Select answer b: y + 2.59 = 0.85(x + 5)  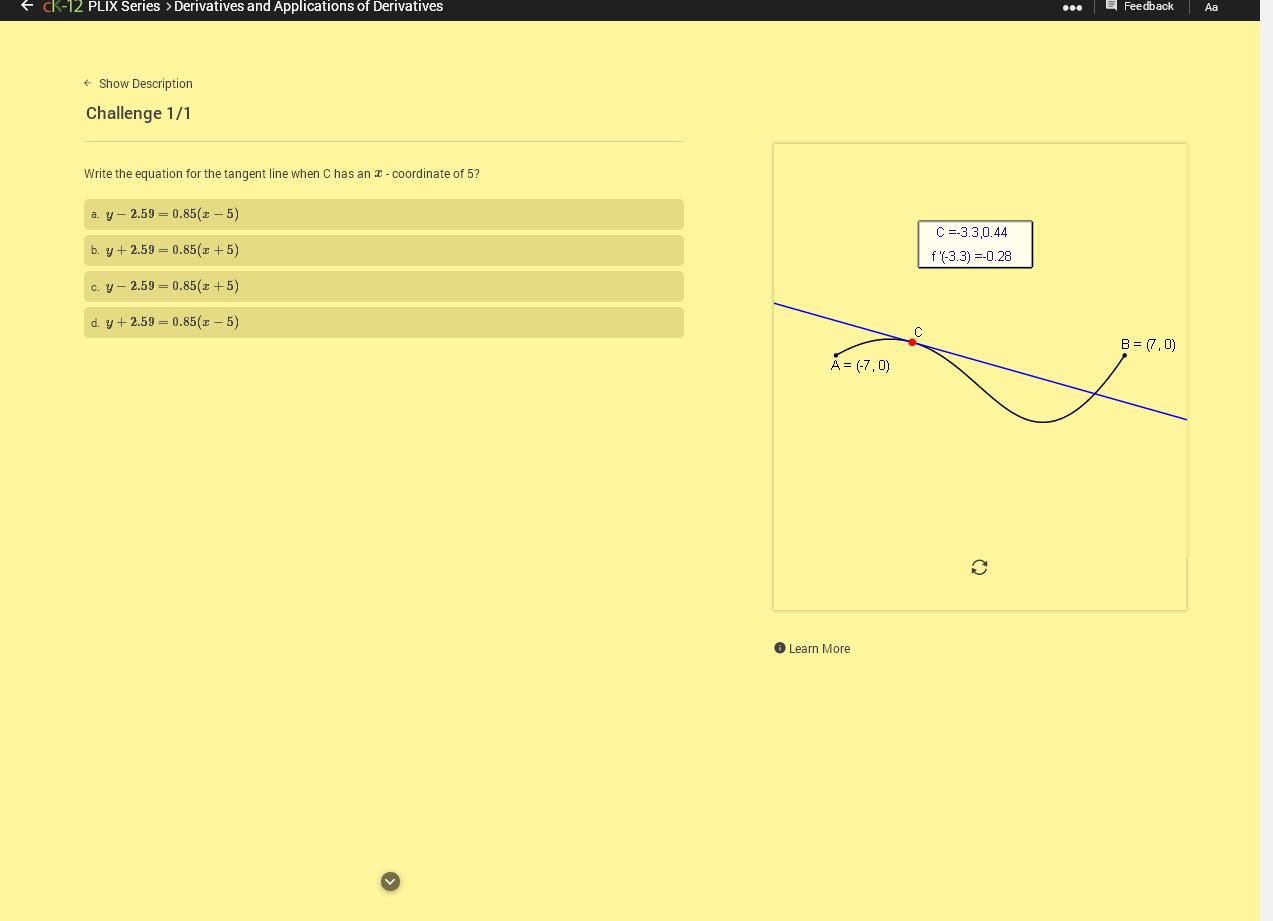click(x=384, y=250)
